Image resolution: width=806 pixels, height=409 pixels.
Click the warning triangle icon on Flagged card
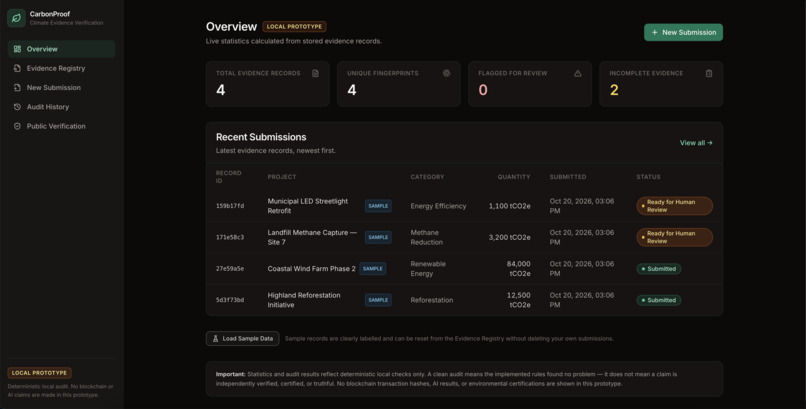point(578,73)
